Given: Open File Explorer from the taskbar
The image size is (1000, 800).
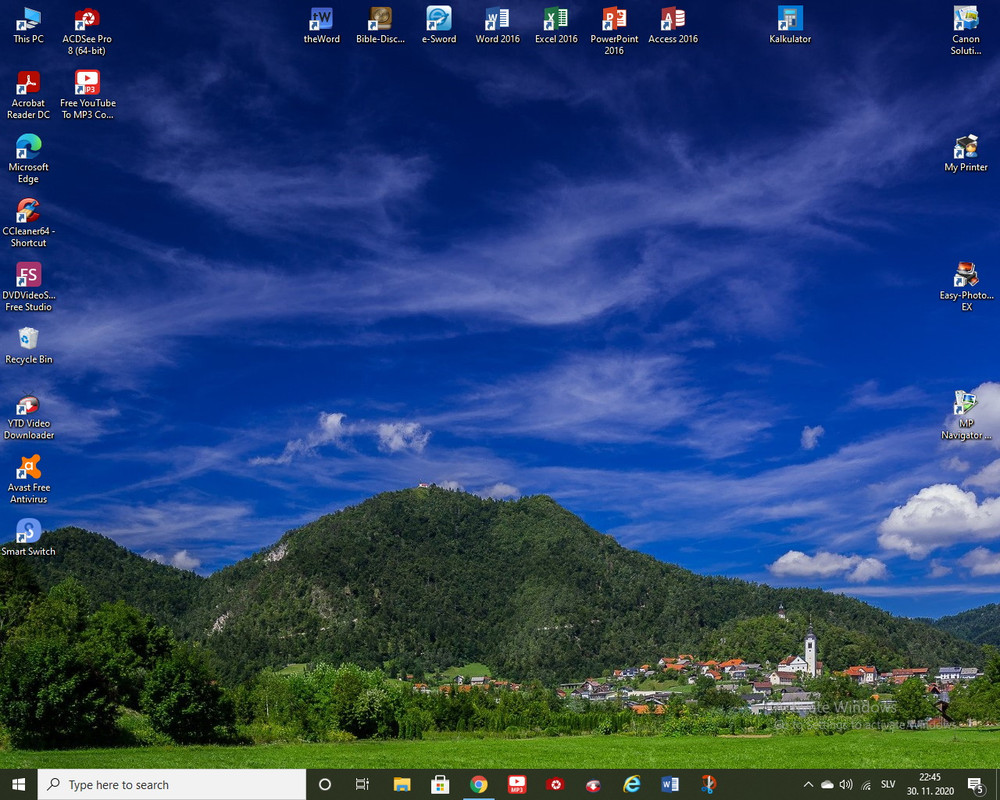Looking at the screenshot, I should tap(402, 784).
